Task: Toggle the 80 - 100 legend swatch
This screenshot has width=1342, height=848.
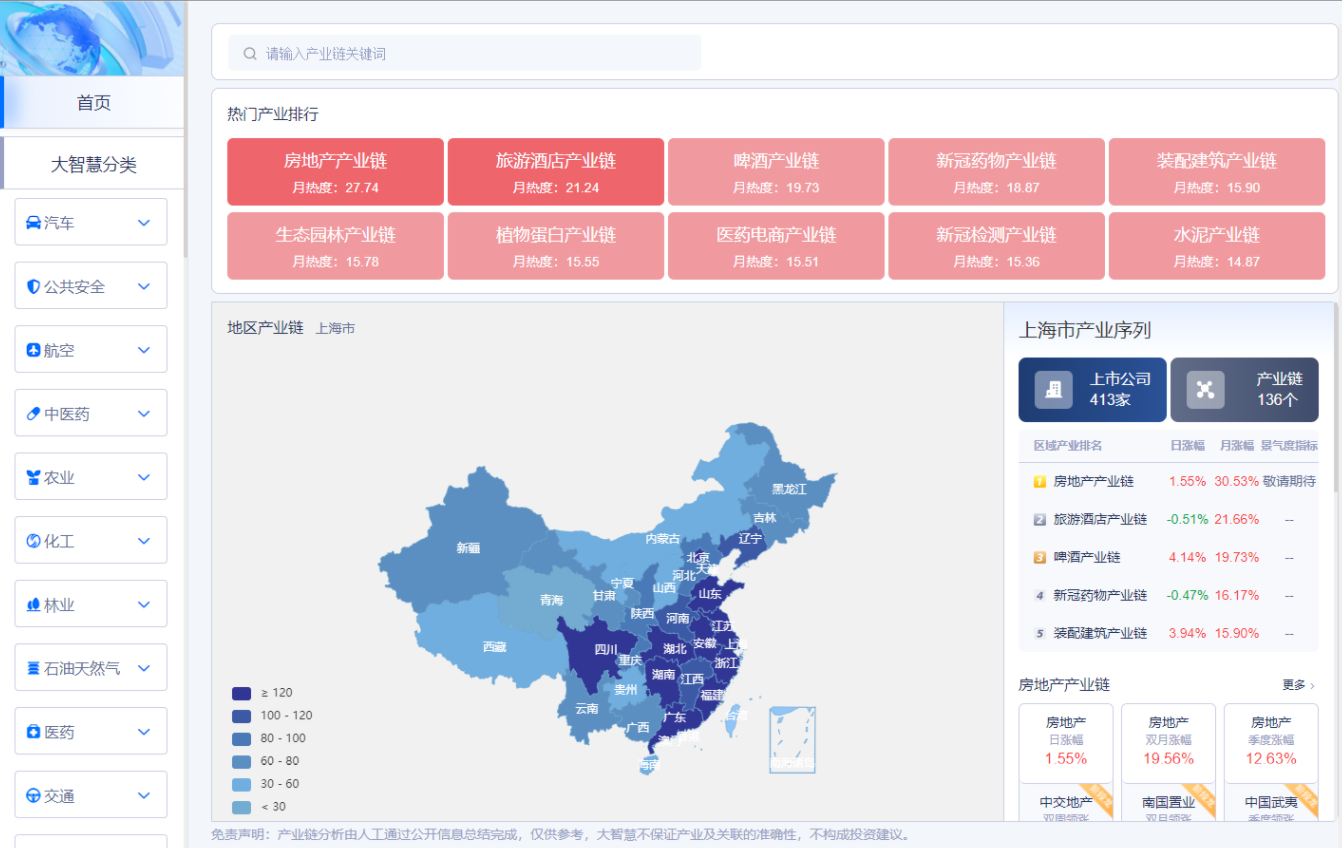Action: pos(241,739)
